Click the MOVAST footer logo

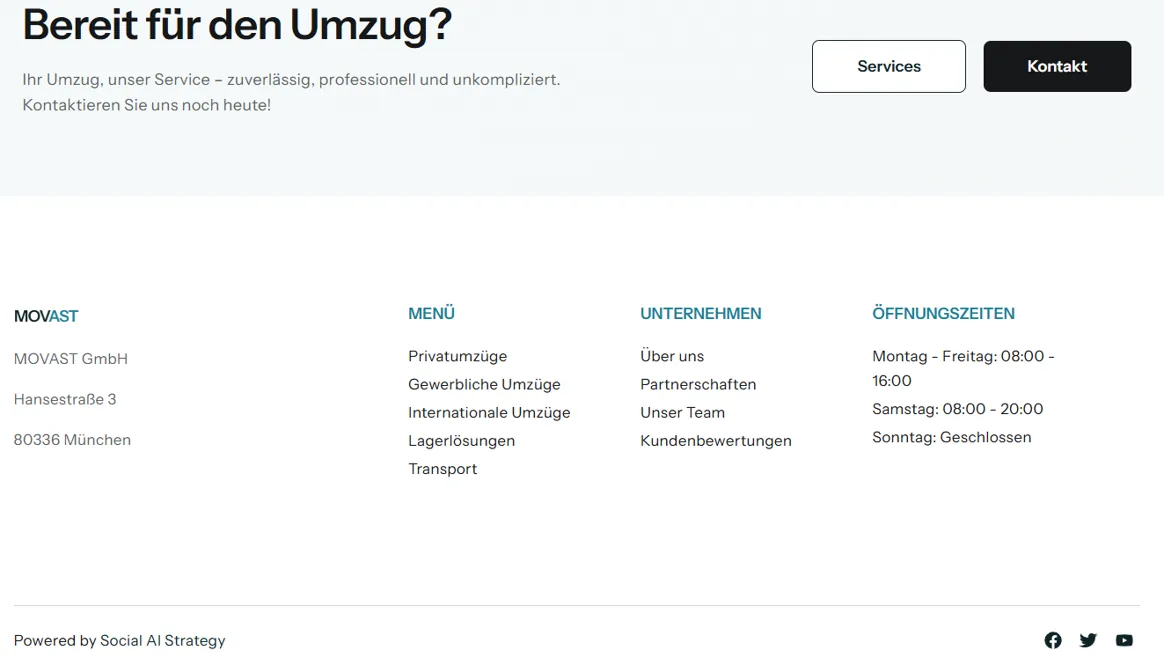[46, 316]
